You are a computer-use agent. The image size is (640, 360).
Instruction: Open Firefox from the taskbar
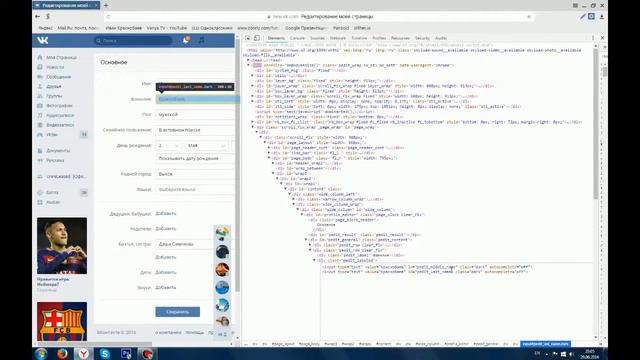pyautogui.click(x=62, y=353)
